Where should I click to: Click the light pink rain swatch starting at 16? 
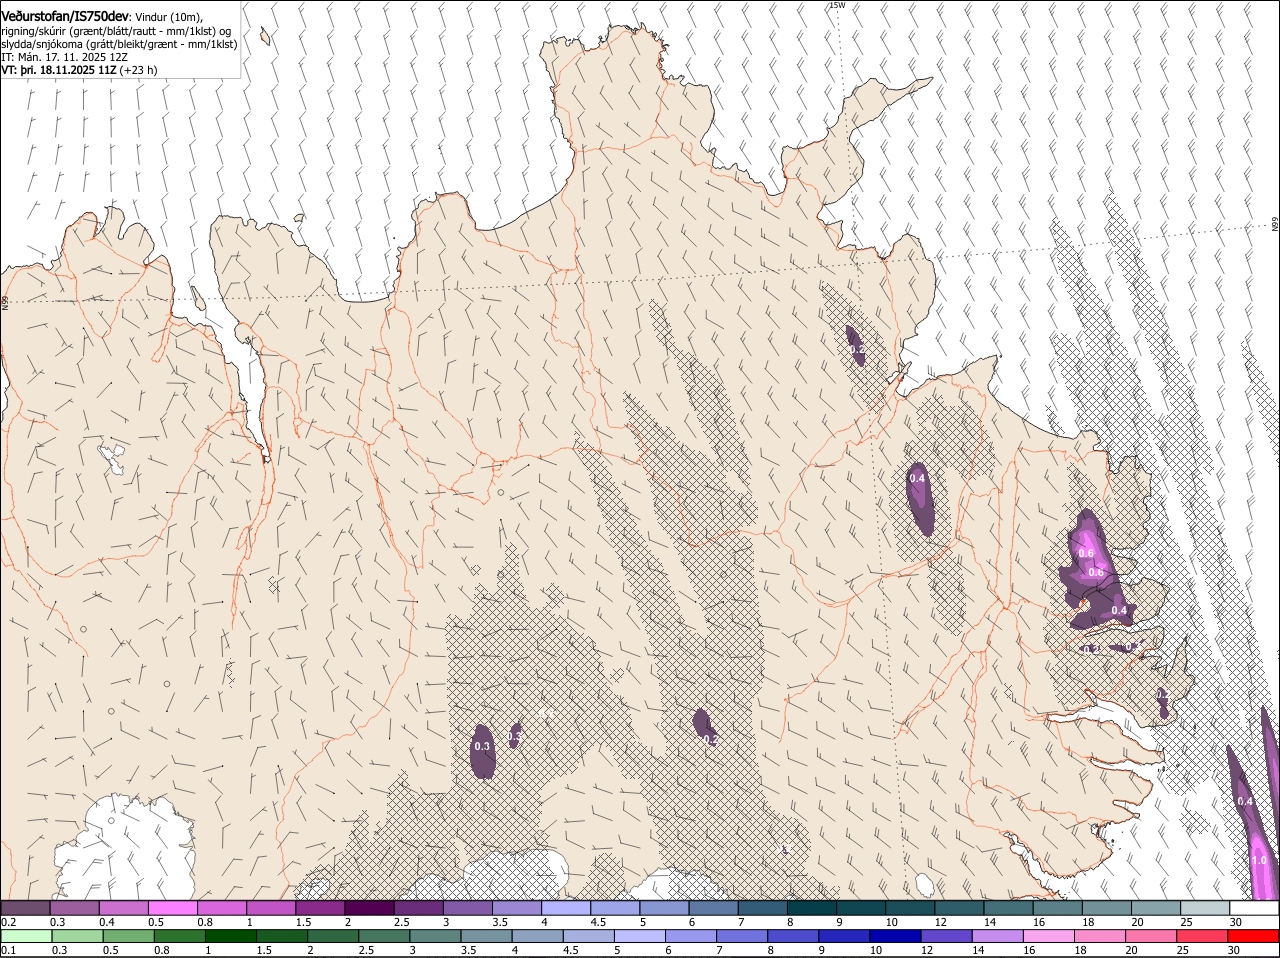click(1047, 935)
